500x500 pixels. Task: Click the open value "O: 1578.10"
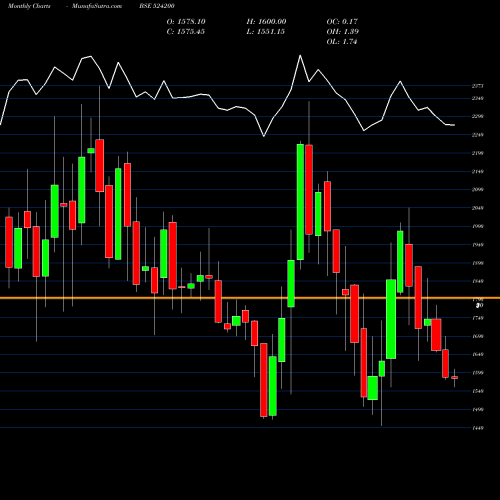point(186,22)
